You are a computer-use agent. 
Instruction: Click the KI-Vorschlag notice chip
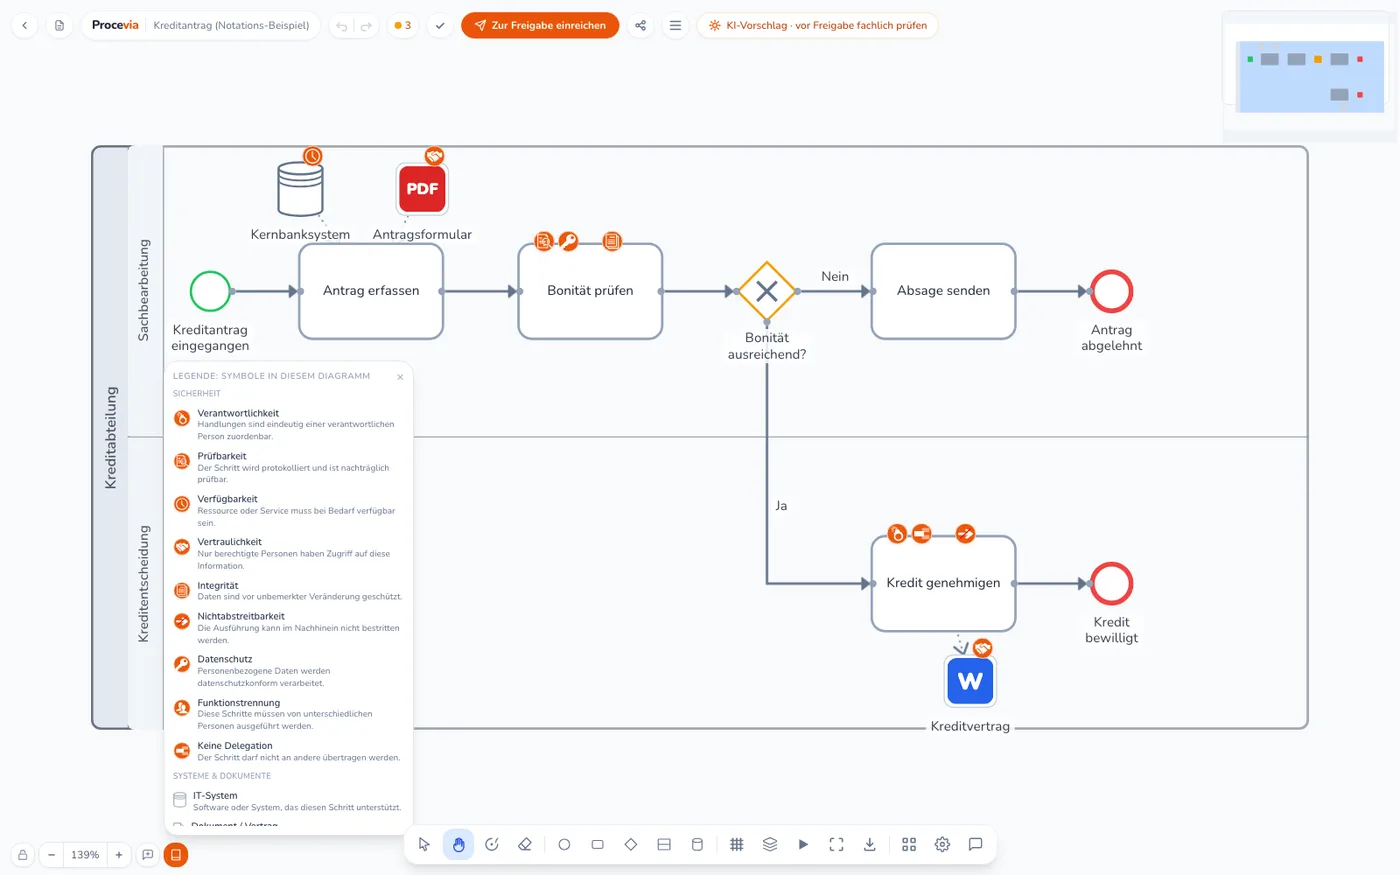pyautogui.click(x=817, y=25)
